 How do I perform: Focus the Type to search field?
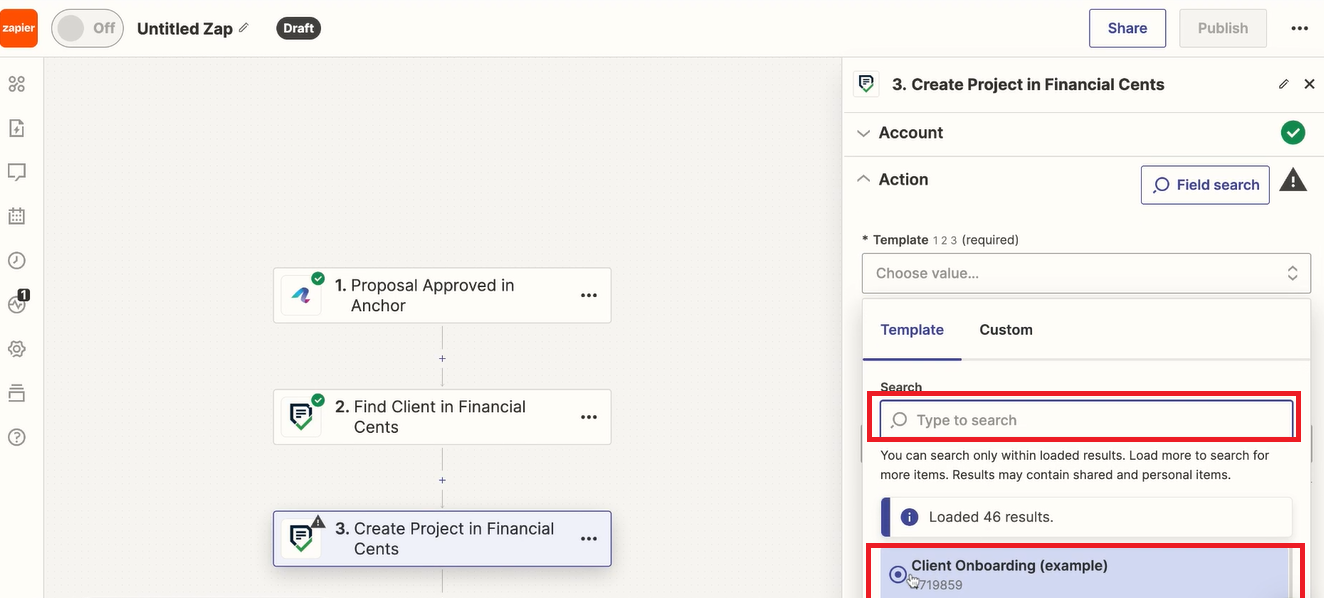1086,420
